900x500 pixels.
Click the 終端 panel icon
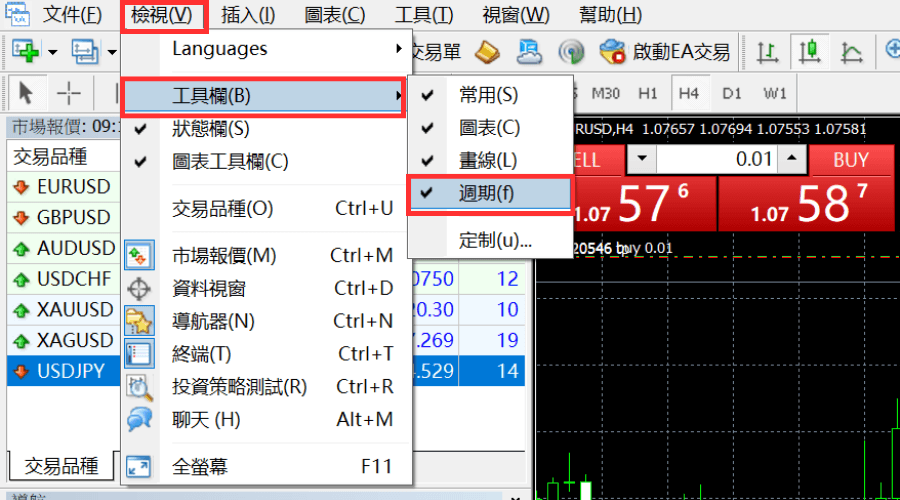click(139, 354)
